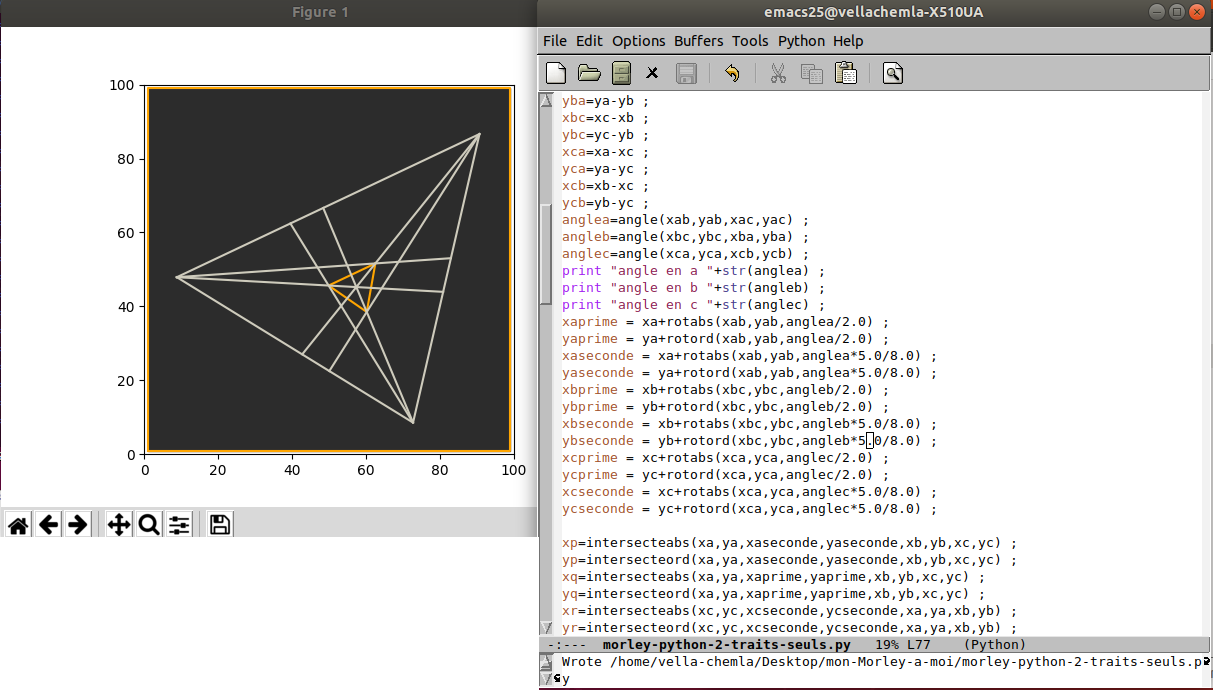Reset the plot to original view
The image size is (1213, 690).
17,524
